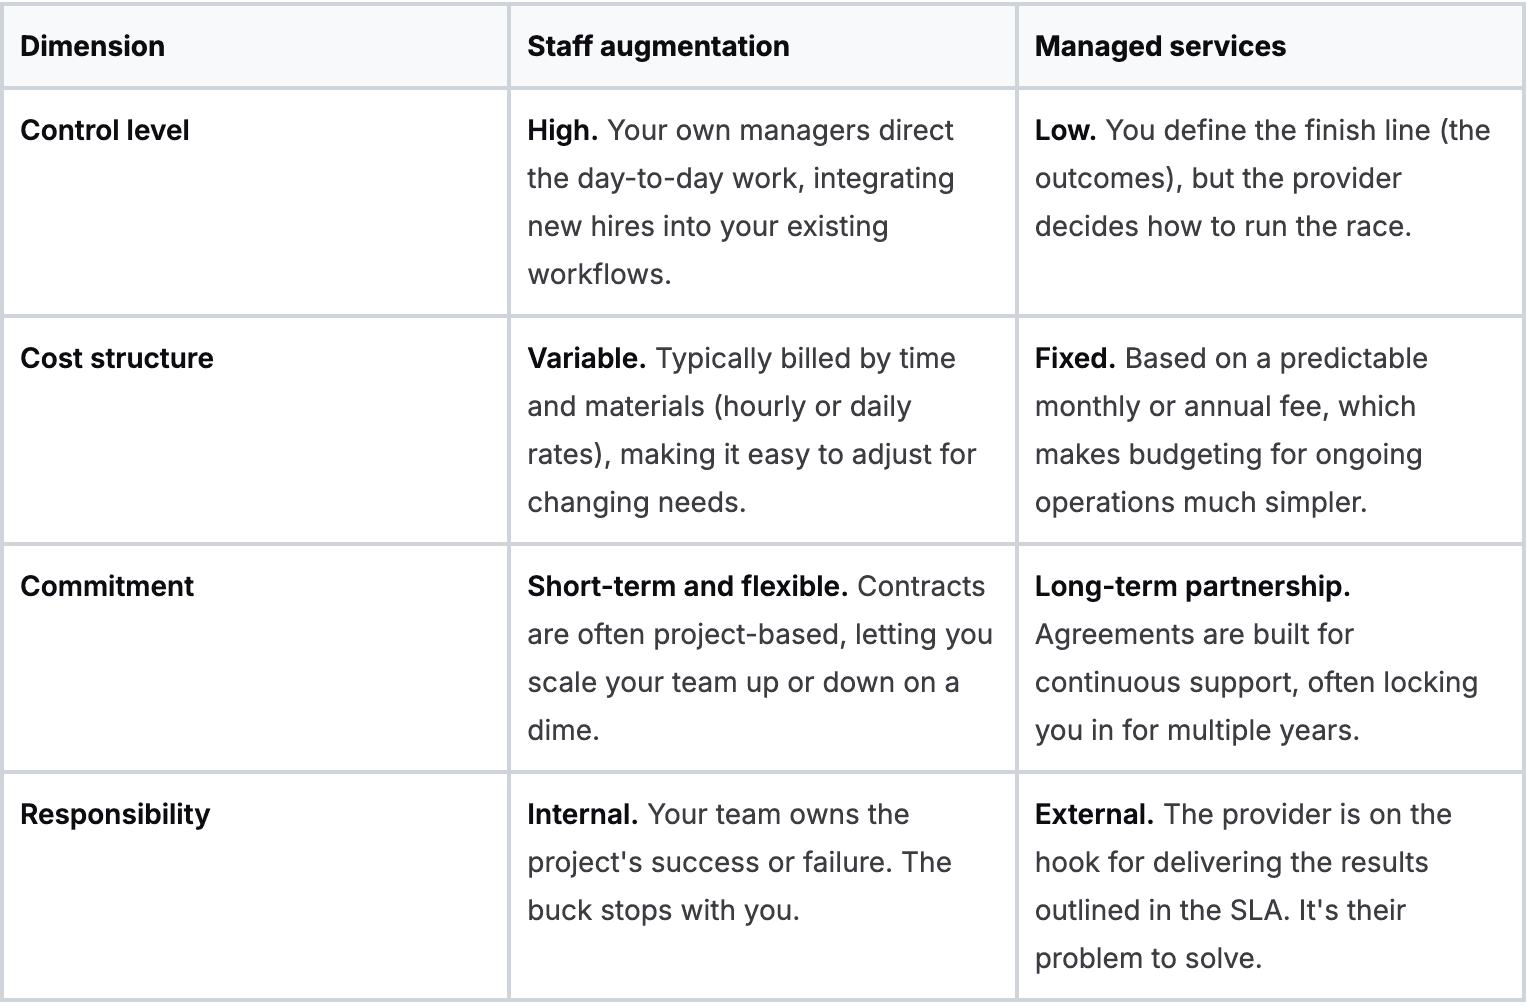Select the bold word Fixed

point(1075,359)
